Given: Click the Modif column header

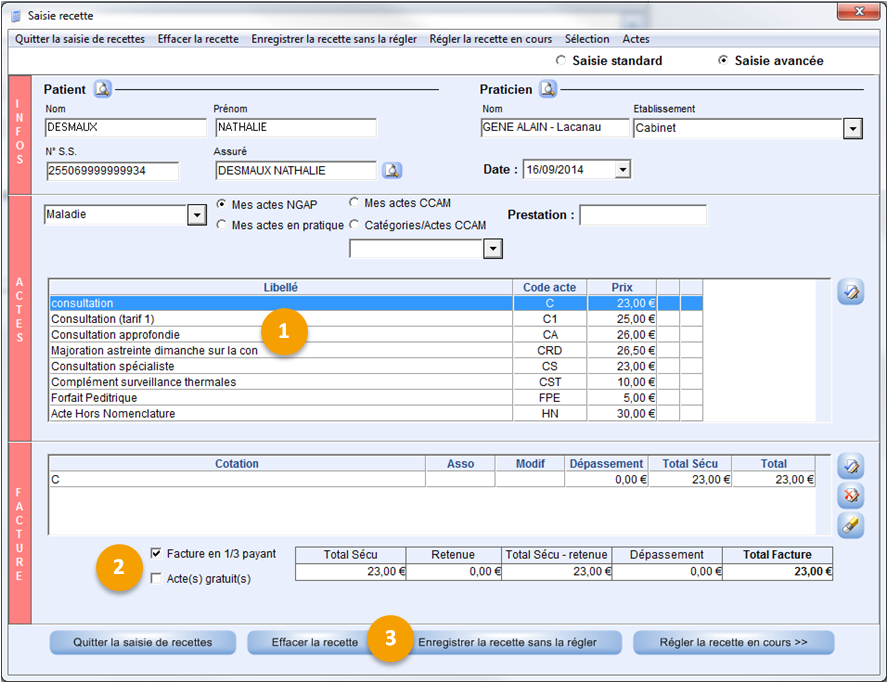Looking at the screenshot, I should [x=530, y=463].
